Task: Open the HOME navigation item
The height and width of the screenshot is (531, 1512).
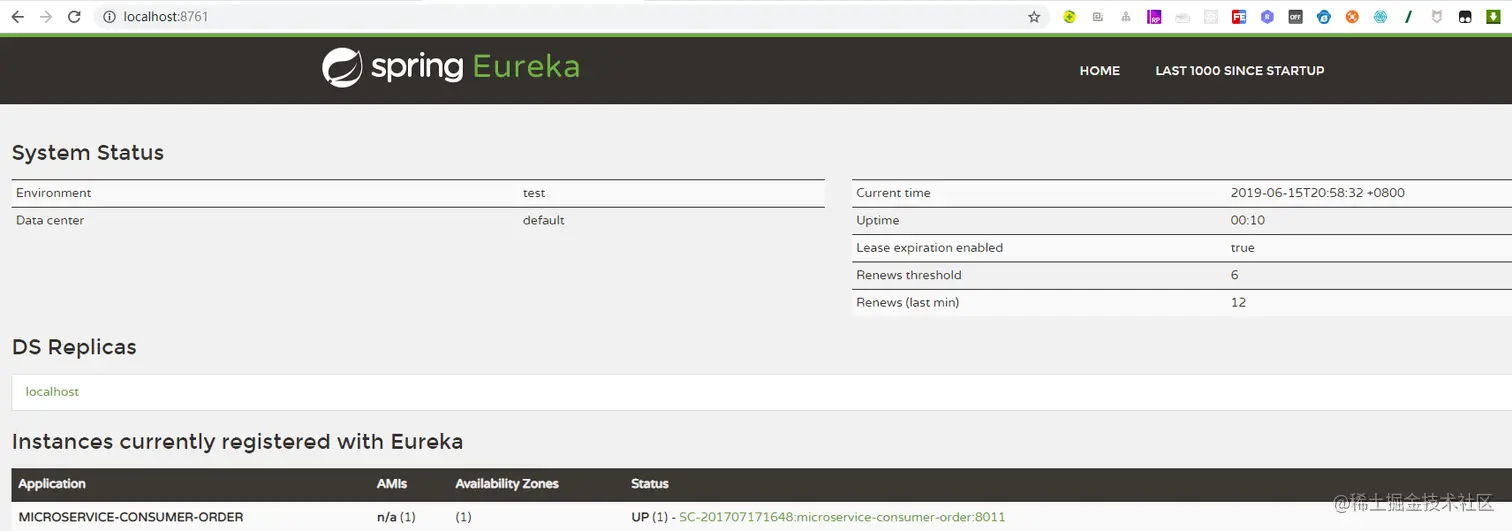Action: click(1100, 71)
